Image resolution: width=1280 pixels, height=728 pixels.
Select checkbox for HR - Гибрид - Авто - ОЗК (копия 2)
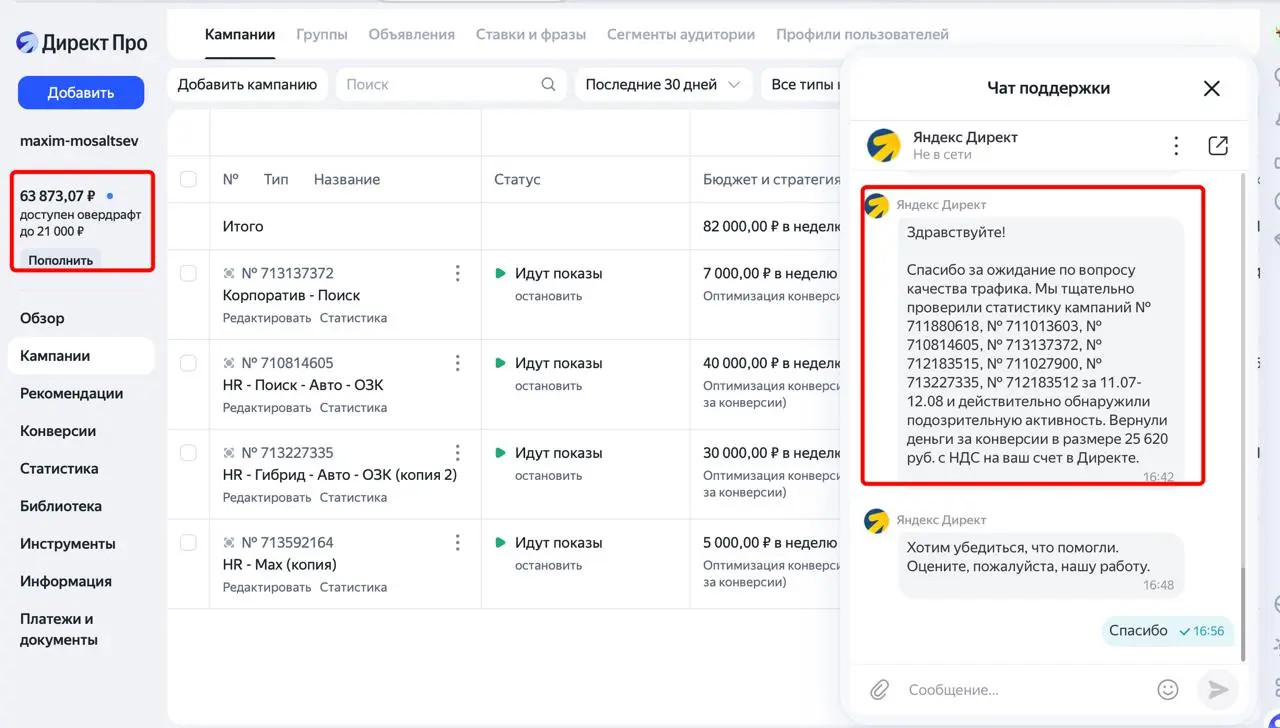point(188,453)
